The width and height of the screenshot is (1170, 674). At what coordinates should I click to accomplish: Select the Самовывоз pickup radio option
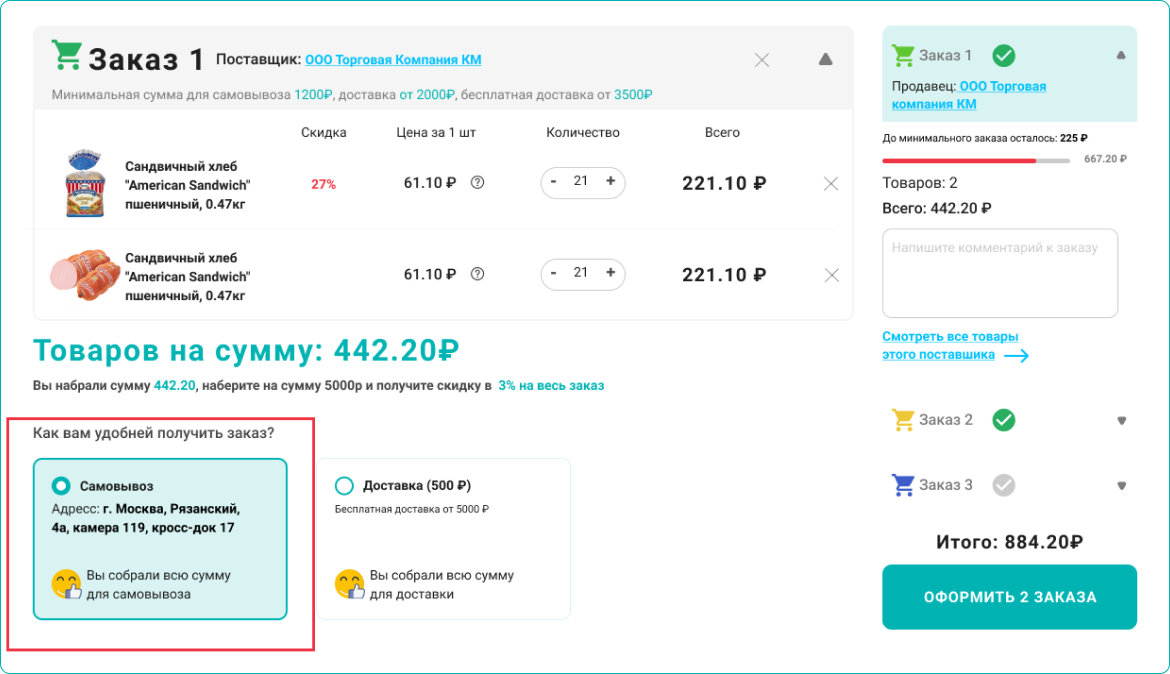pos(61,486)
